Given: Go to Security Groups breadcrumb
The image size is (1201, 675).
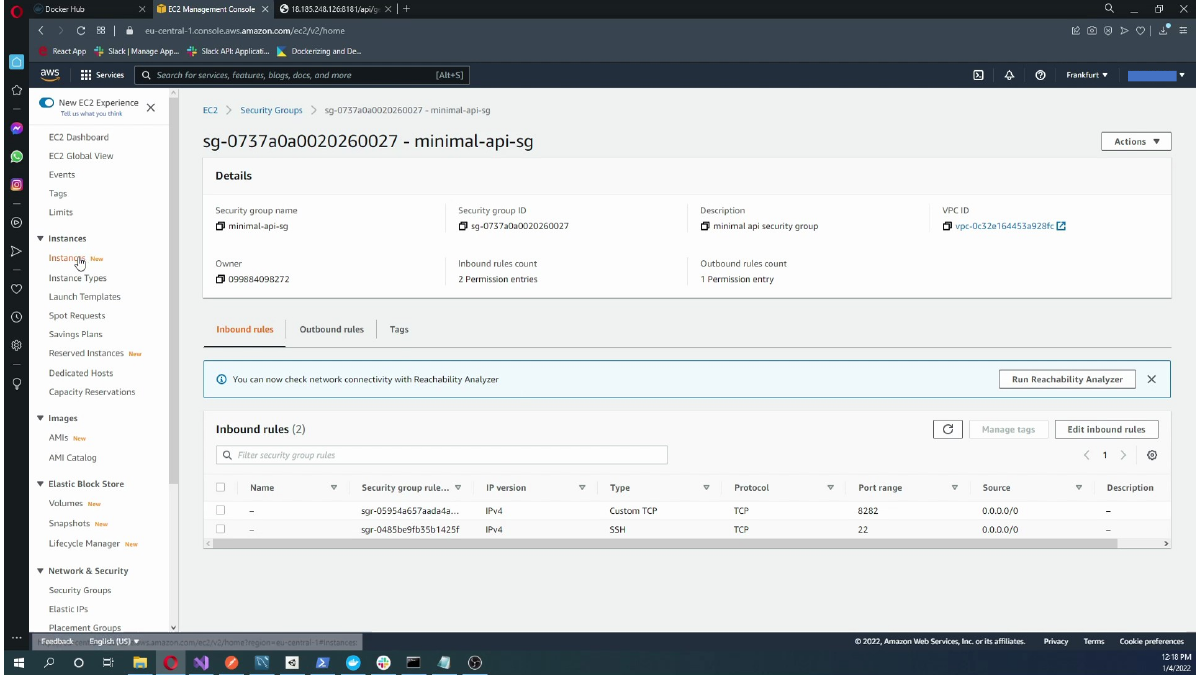Looking at the screenshot, I should point(271,110).
